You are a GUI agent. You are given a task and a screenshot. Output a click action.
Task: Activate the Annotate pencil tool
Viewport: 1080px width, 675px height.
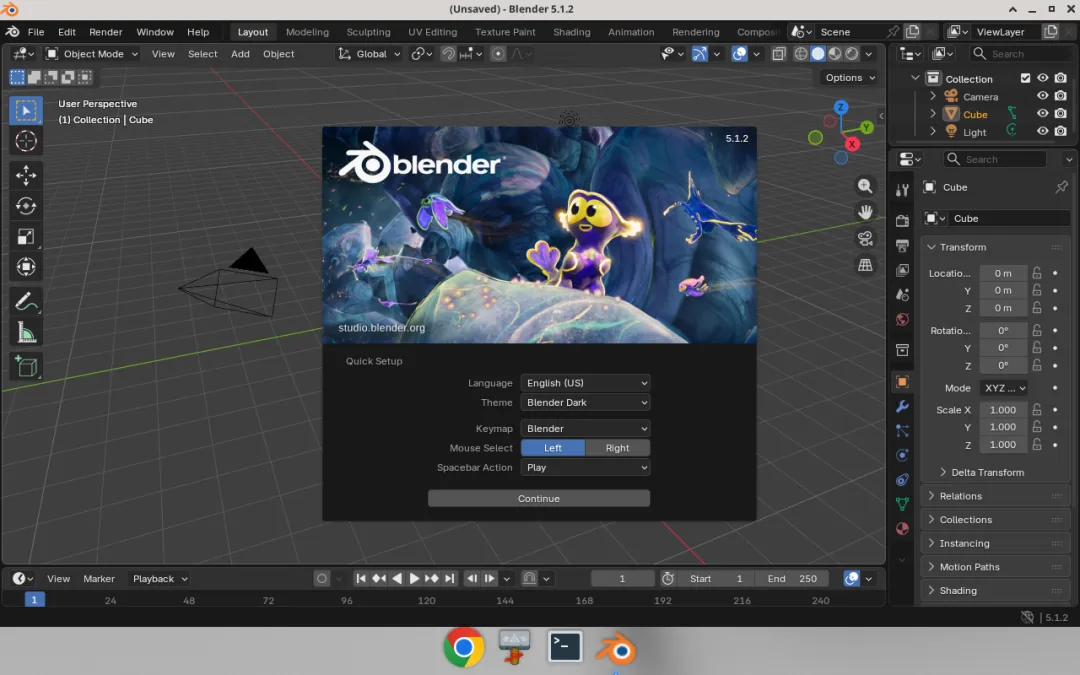tap(26, 302)
